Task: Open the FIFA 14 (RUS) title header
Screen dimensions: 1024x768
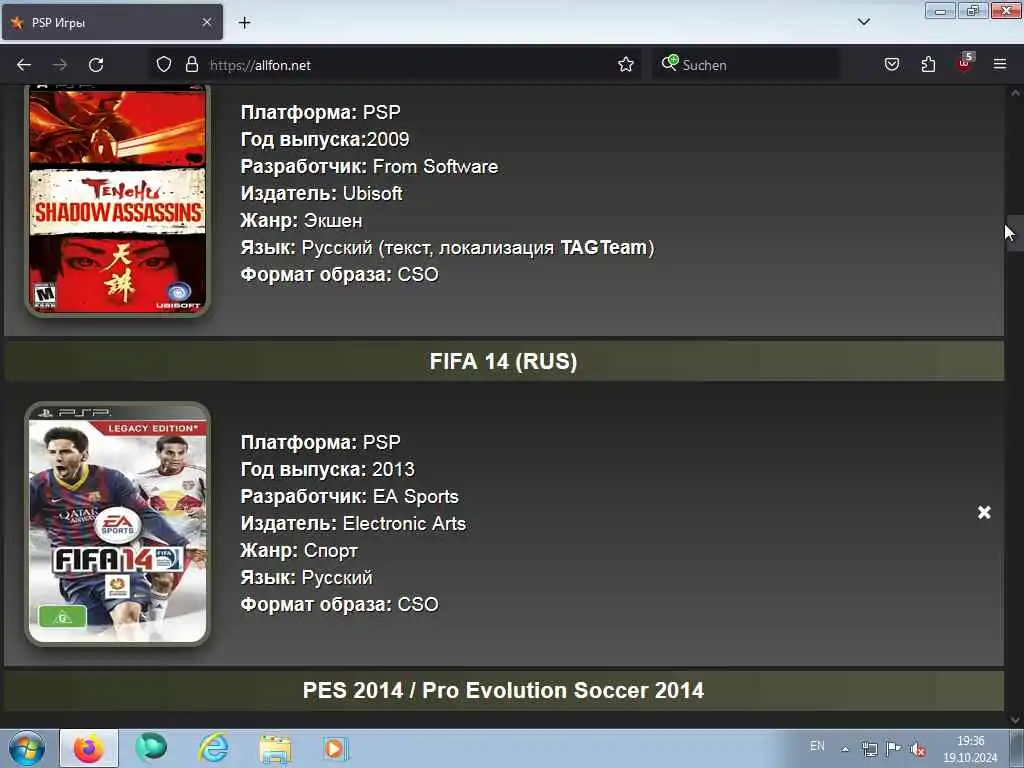Action: pos(504,361)
